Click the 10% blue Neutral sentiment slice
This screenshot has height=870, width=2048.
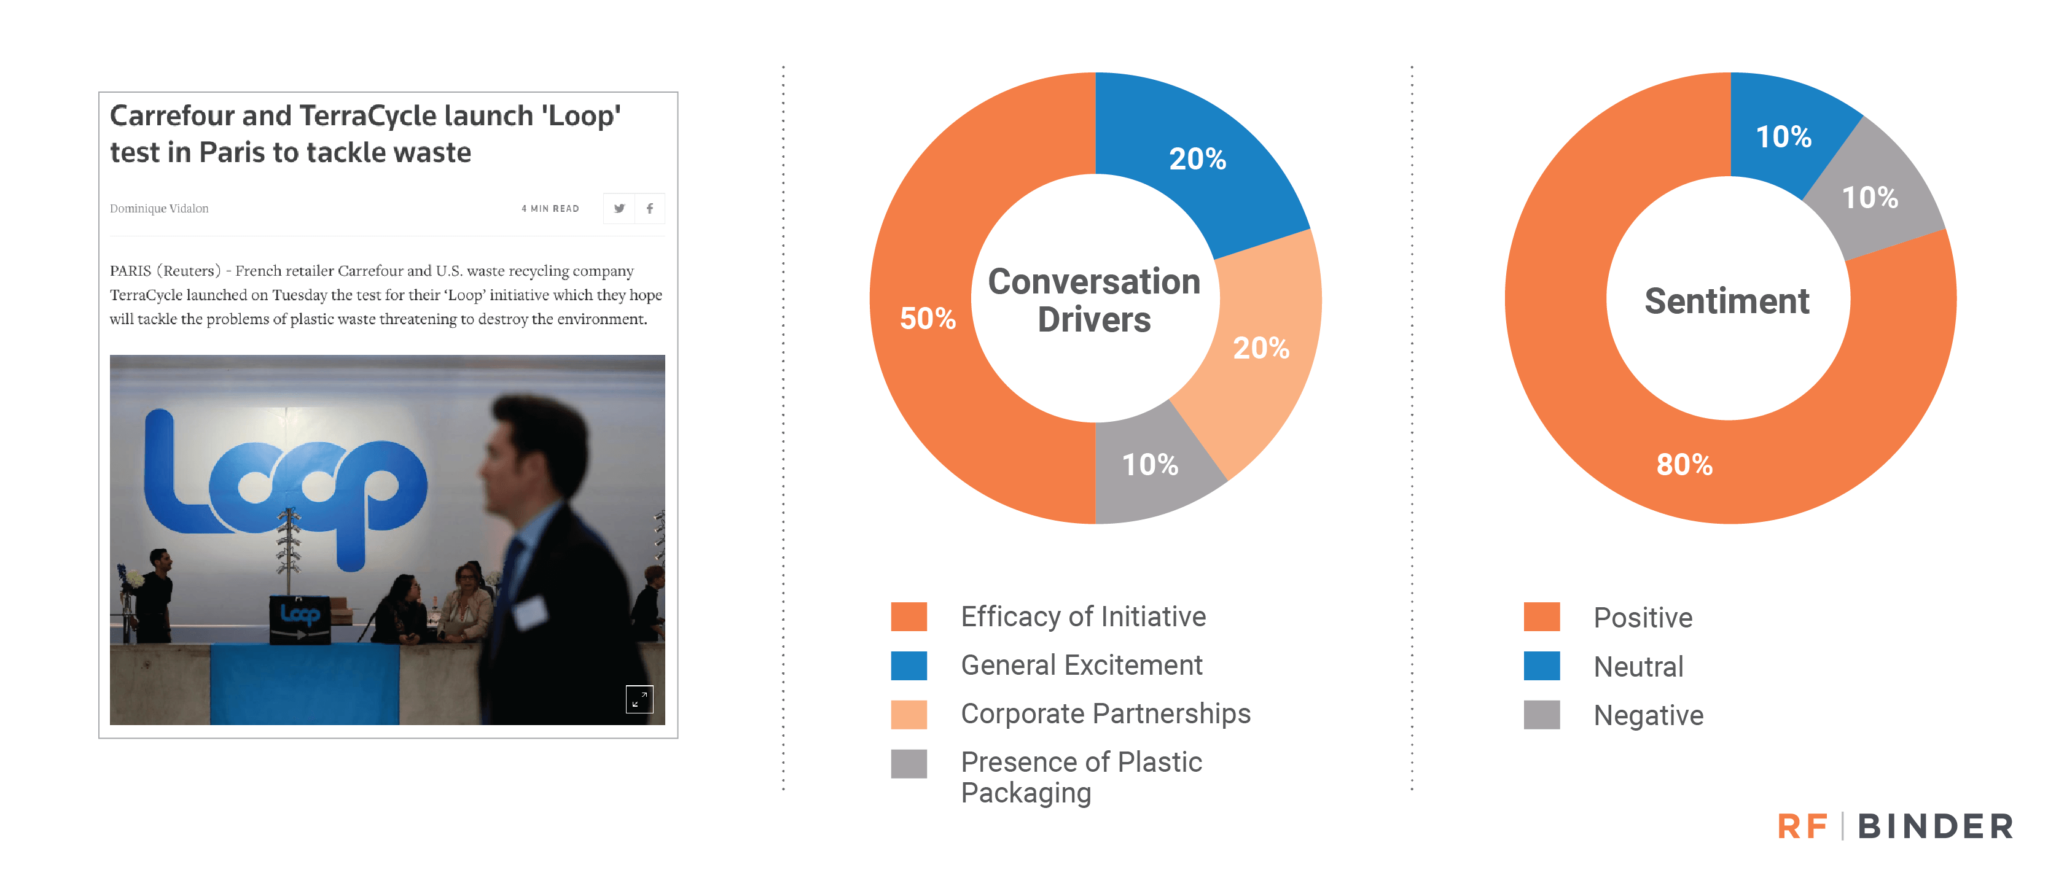pyautogui.click(x=1784, y=136)
